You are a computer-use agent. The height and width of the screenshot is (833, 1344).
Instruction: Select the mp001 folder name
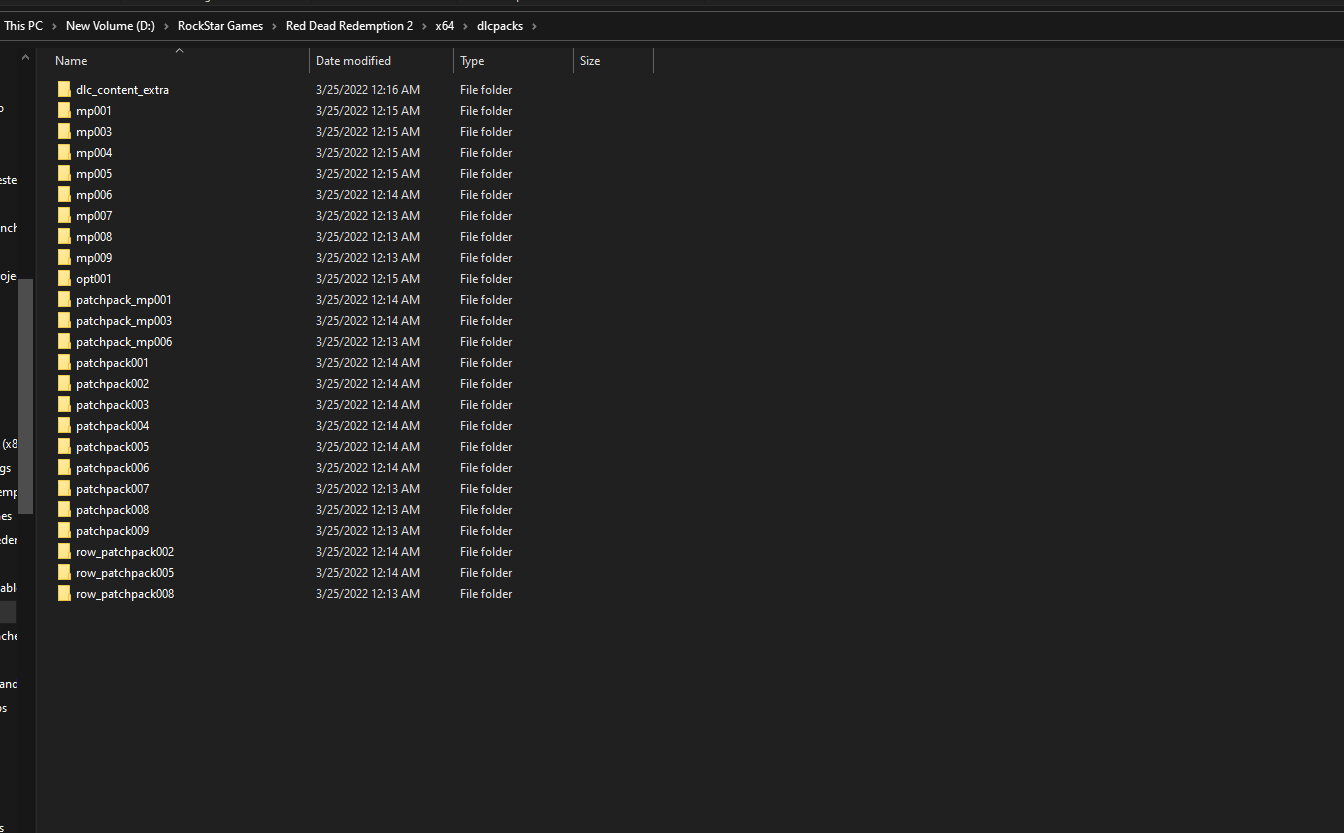coord(94,111)
